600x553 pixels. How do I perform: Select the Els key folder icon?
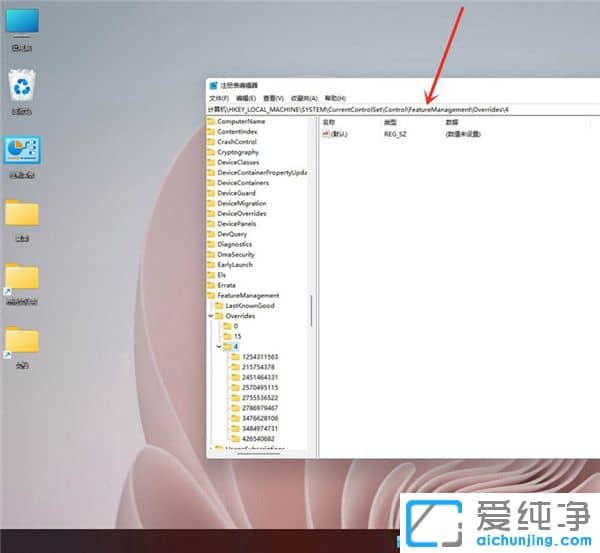point(211,275)
